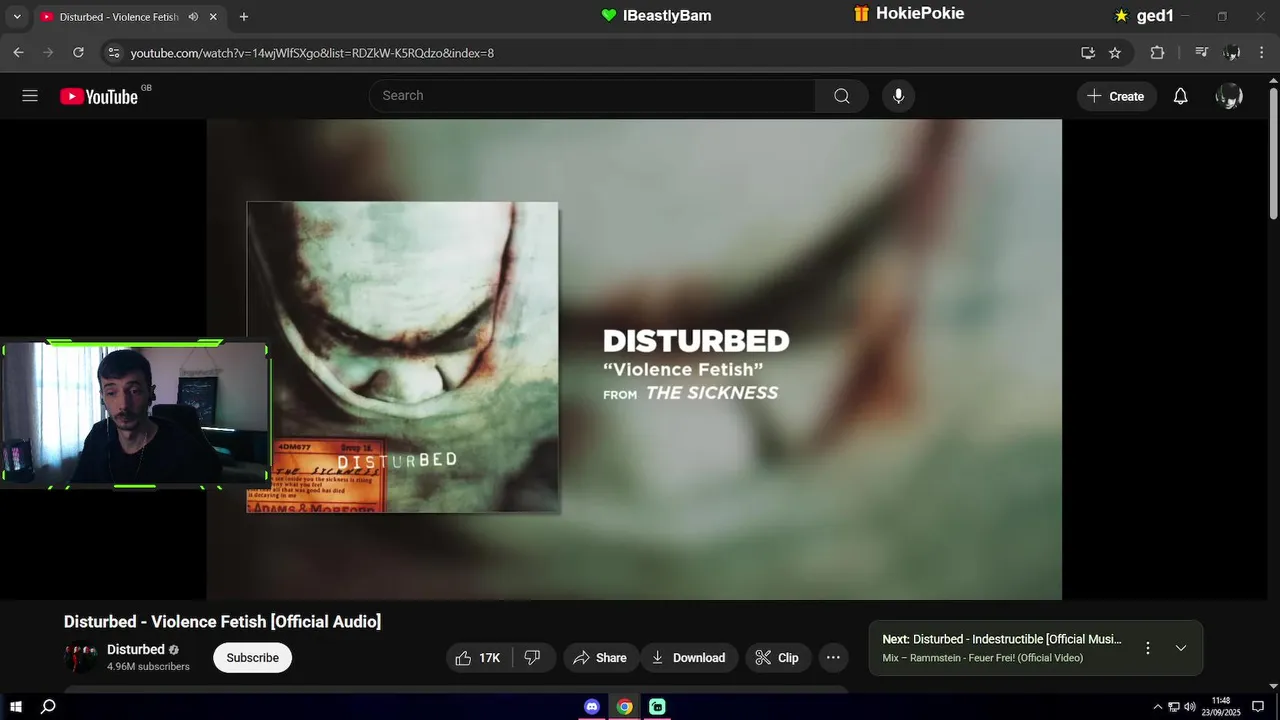Click the video player area
Image resolution: width=1280 pixels, height=720 pixels.
[634, 360]
